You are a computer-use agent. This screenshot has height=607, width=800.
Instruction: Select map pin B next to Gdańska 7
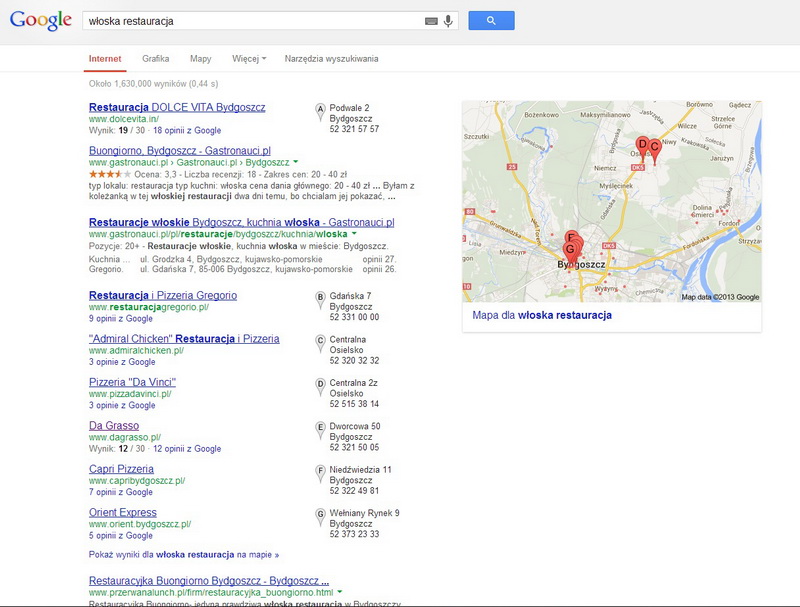tap(320, 300)
